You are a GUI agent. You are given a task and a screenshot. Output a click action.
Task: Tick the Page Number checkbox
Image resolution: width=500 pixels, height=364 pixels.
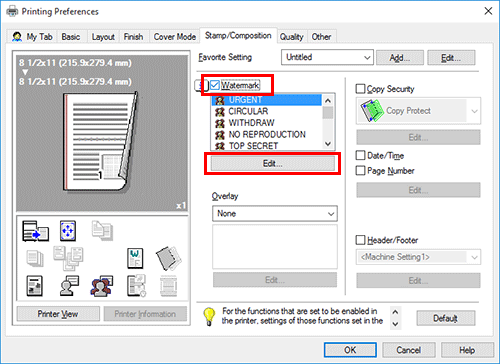tap(360, 171)
